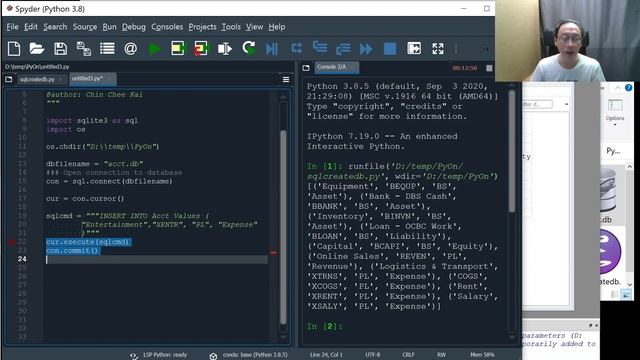Stop current console command square button
The image size is (640, 360).
(x=489, y=68)
